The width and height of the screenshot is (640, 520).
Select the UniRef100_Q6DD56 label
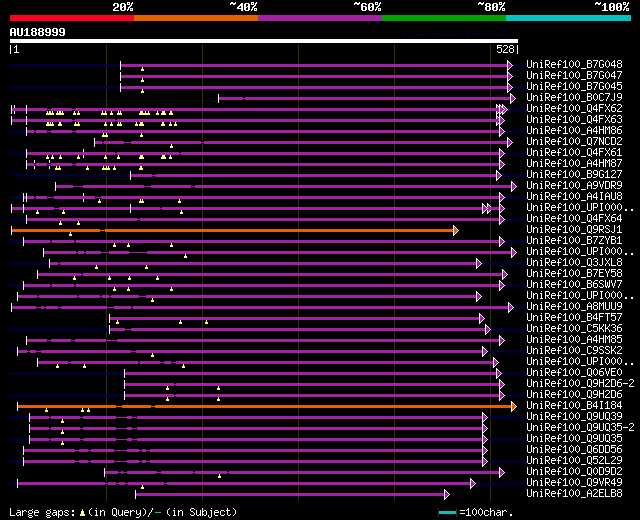[x=574, y=450]
